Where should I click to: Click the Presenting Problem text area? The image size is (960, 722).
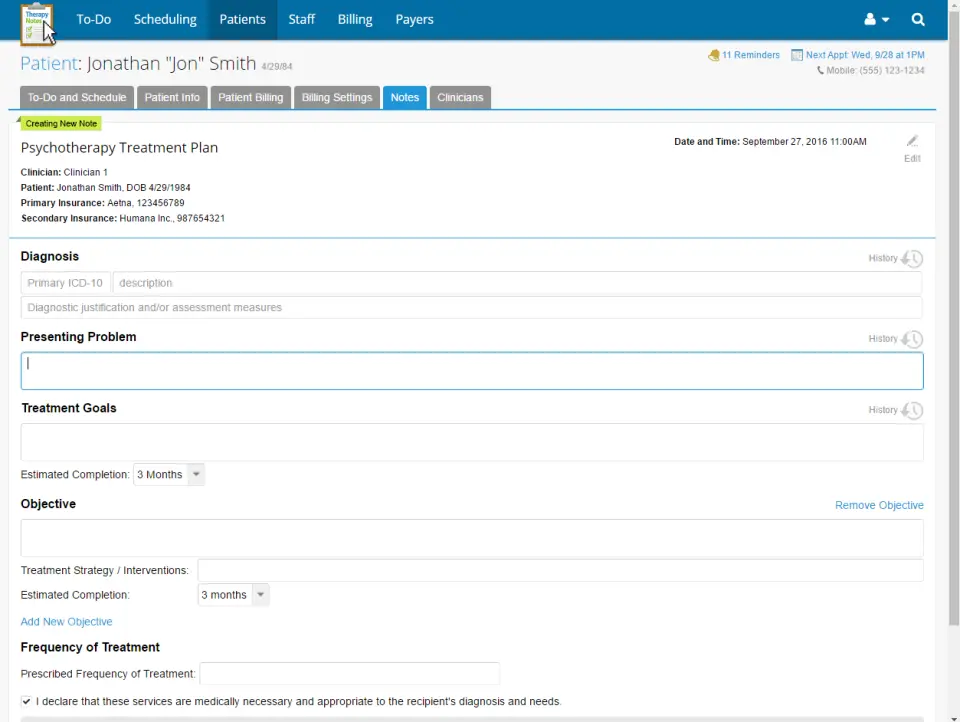(471, 371)
